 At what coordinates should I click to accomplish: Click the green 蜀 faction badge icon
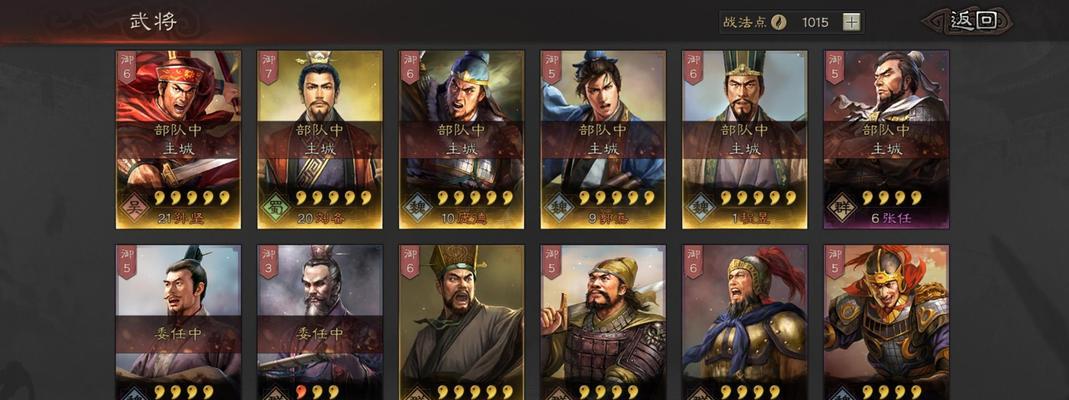(x=277, y=205)
